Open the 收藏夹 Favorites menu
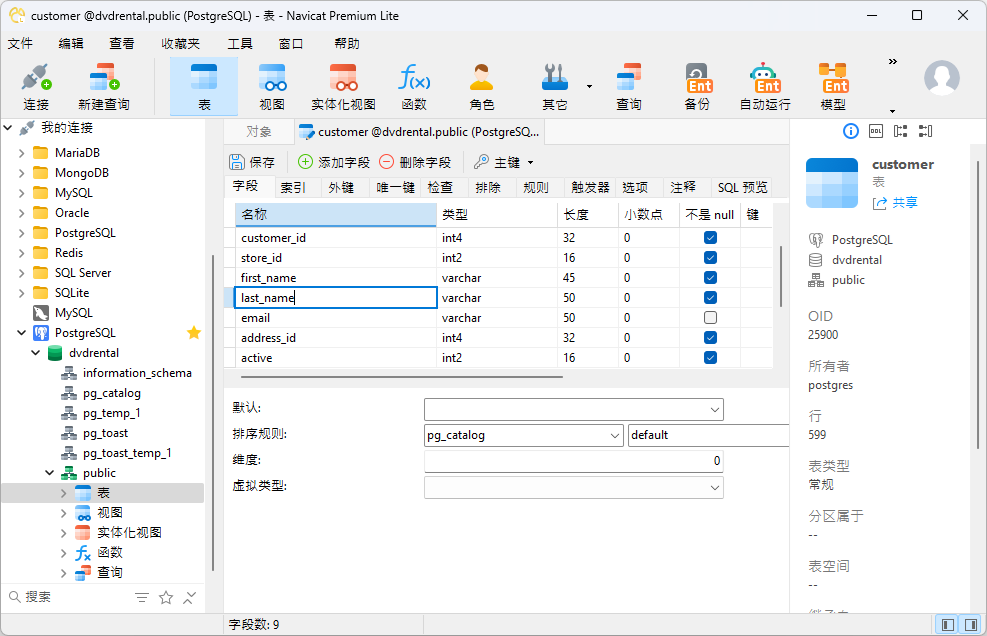 coord(180,43)
